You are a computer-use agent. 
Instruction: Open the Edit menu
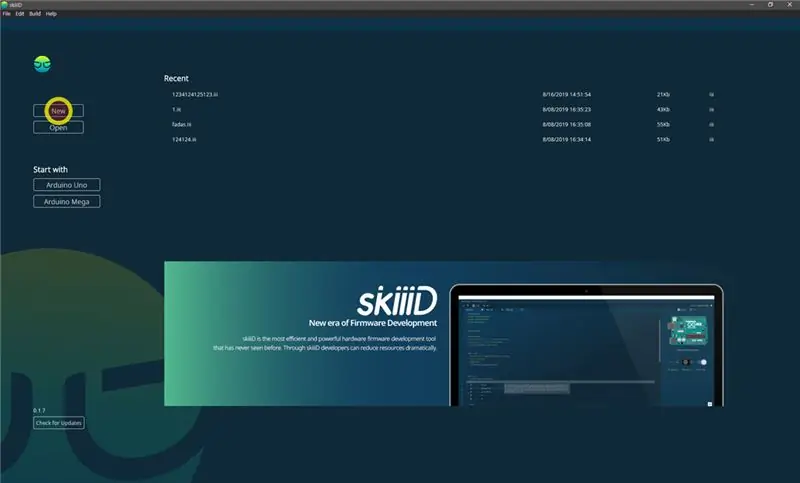pyautogui.click(x=20, y=14)
